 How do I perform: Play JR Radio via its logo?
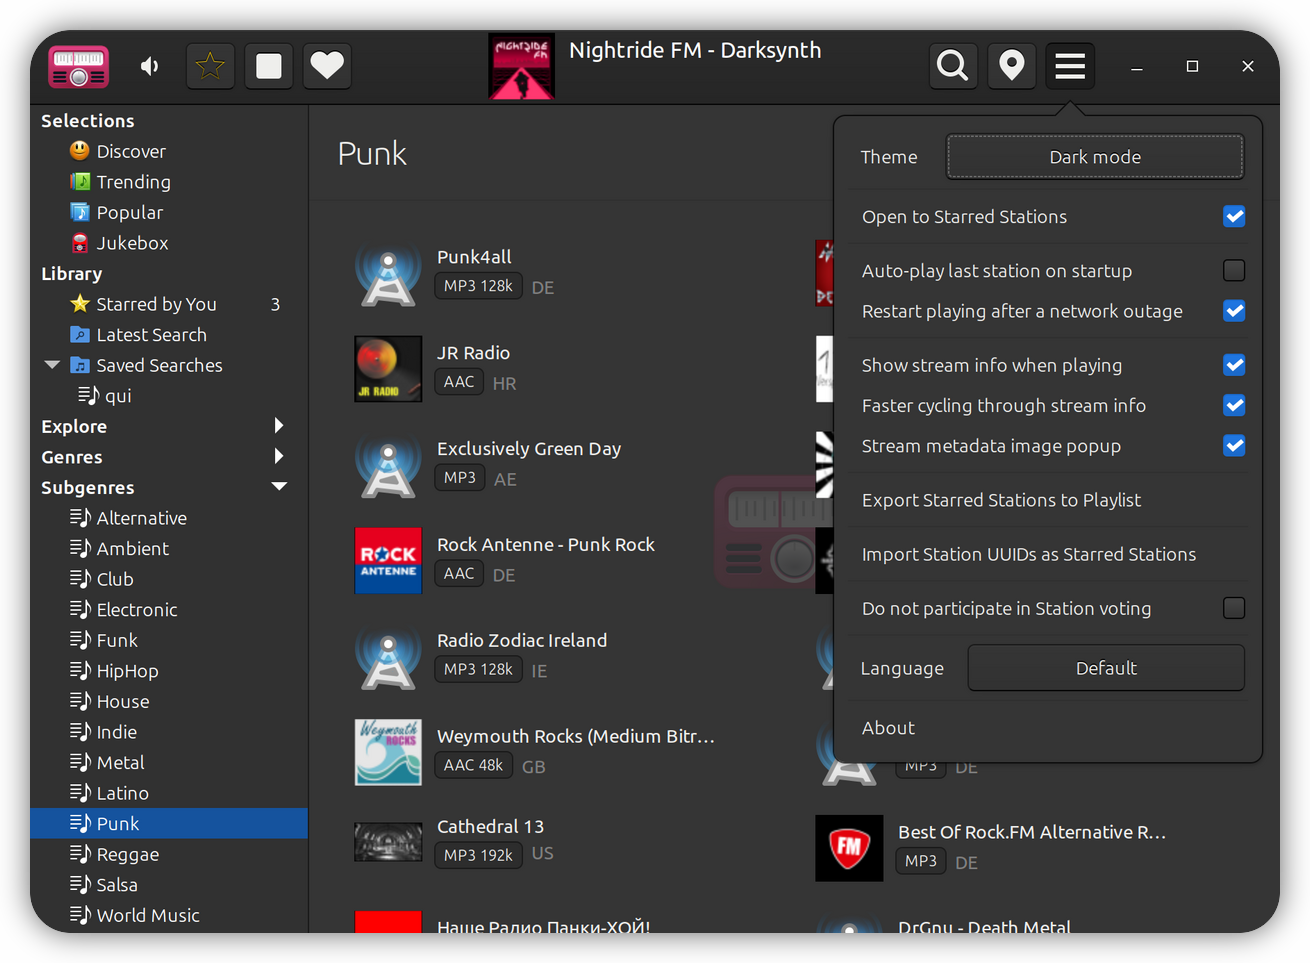(388, 369)
